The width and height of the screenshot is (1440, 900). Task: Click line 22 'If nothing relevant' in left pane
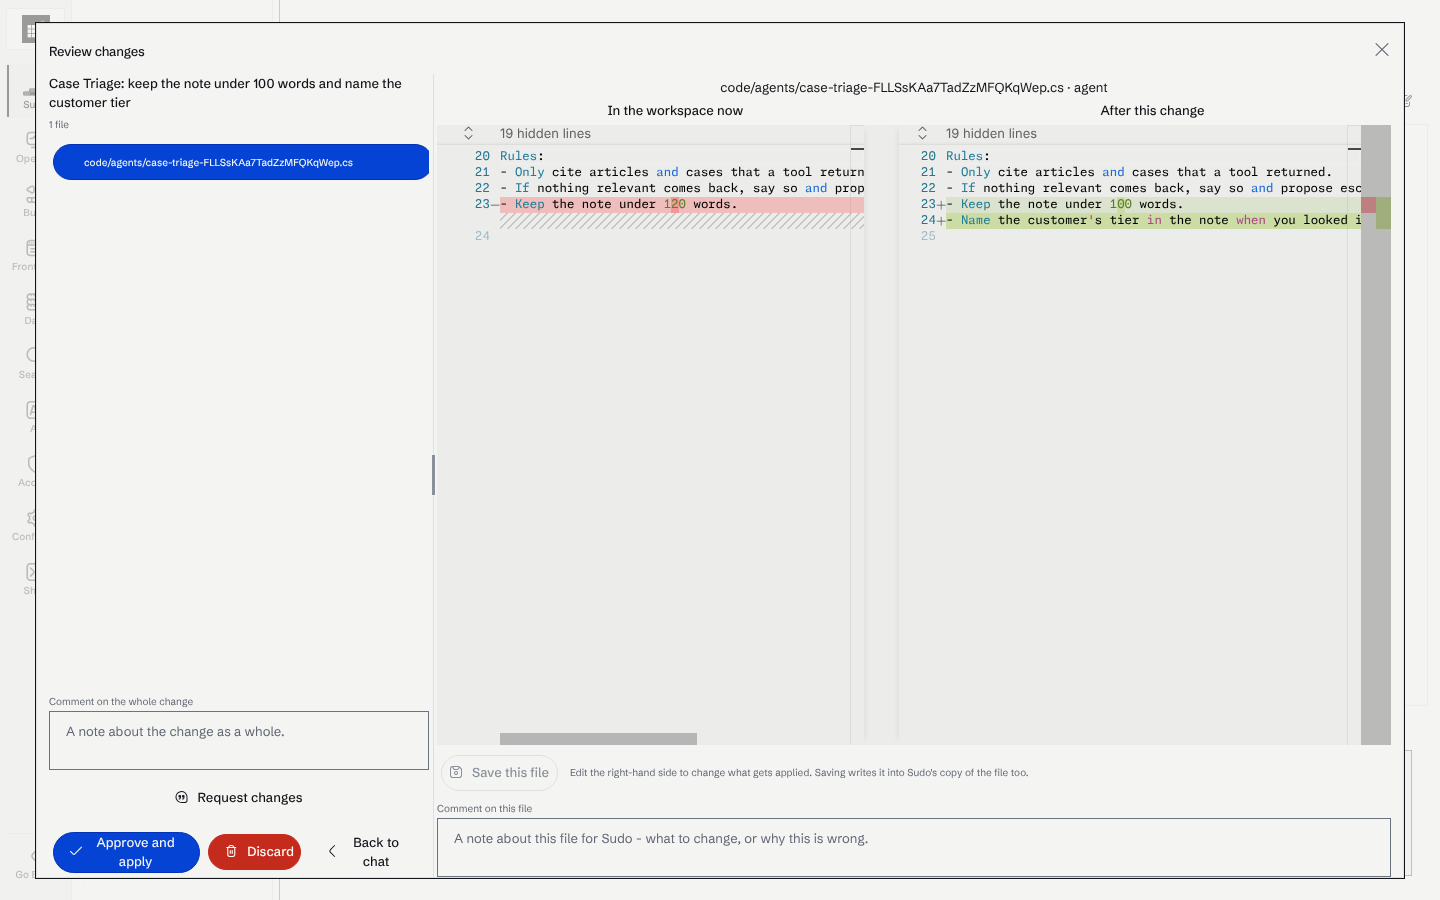(682, 188)
